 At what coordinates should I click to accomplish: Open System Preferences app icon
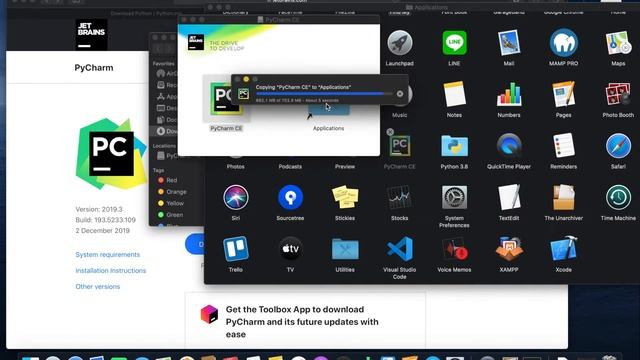pyautogui.click(x=454, y=198)
